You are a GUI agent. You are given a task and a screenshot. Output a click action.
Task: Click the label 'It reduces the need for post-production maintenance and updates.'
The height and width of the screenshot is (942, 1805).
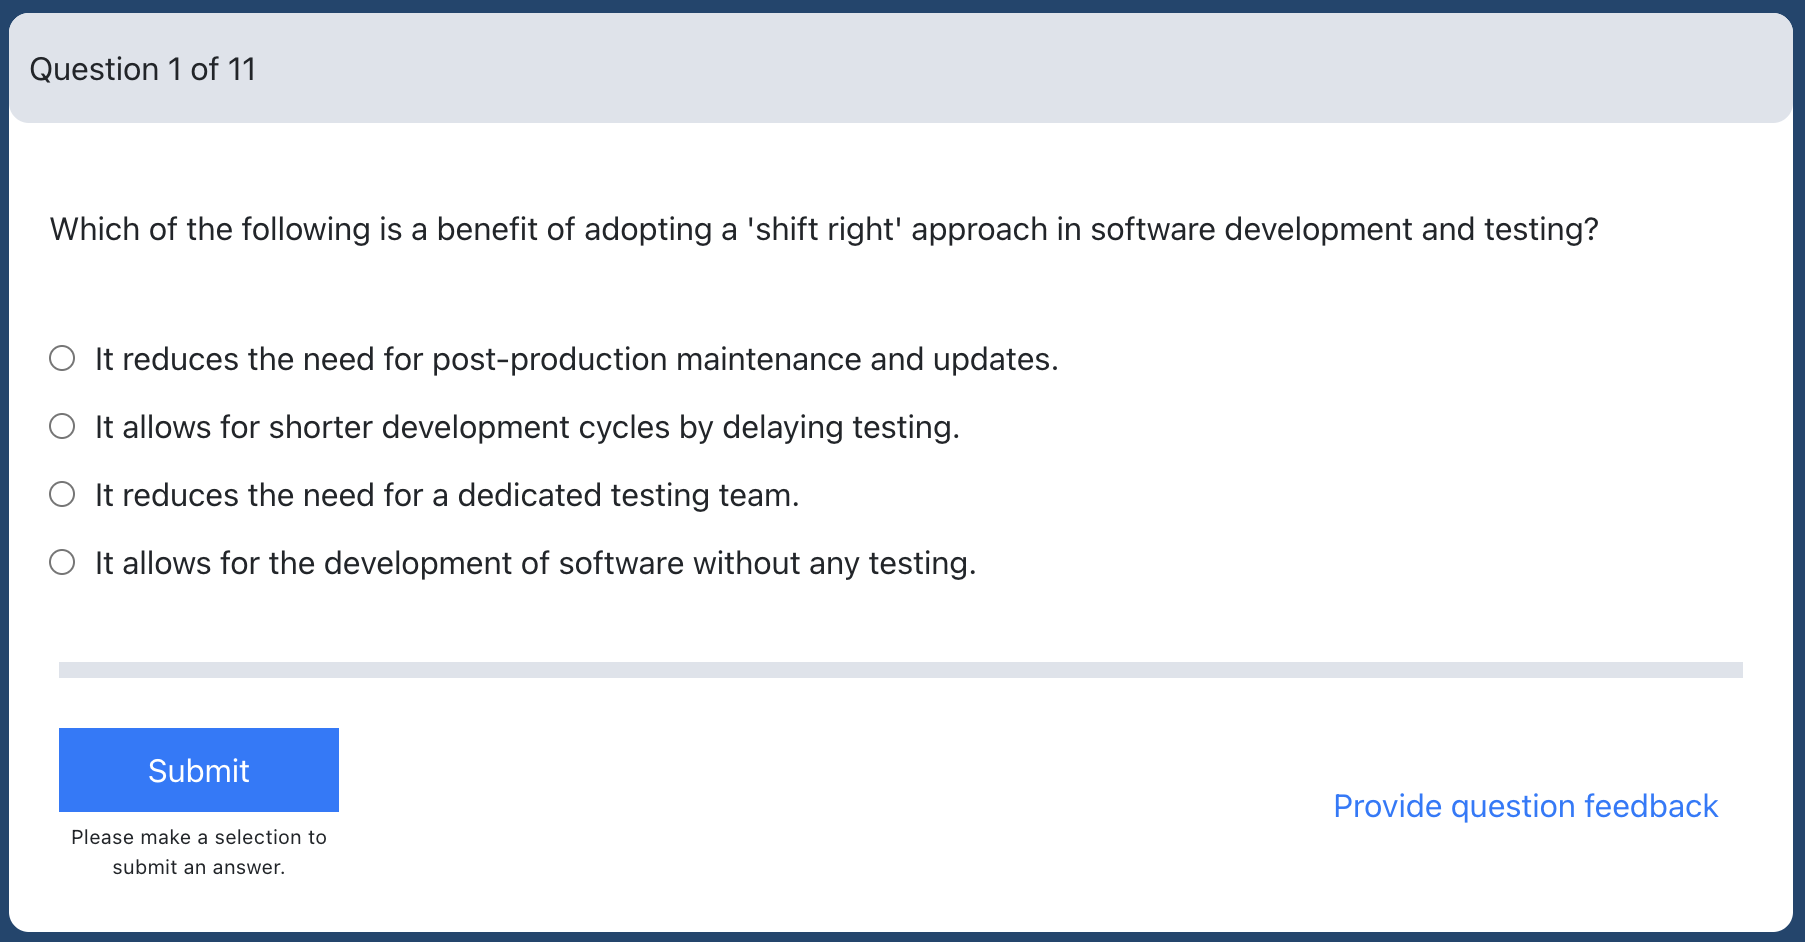(577, 359)
